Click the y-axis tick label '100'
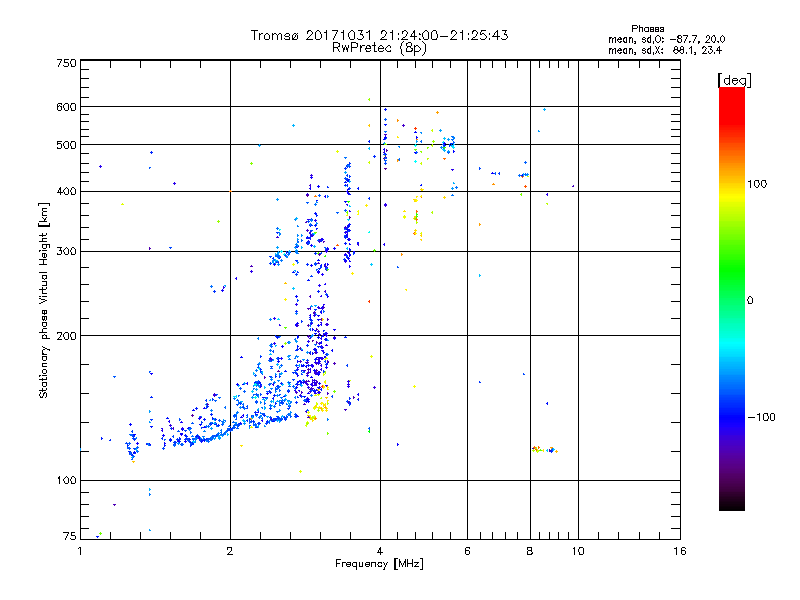This screenshot has height=600, width=800. coord(67,481)
